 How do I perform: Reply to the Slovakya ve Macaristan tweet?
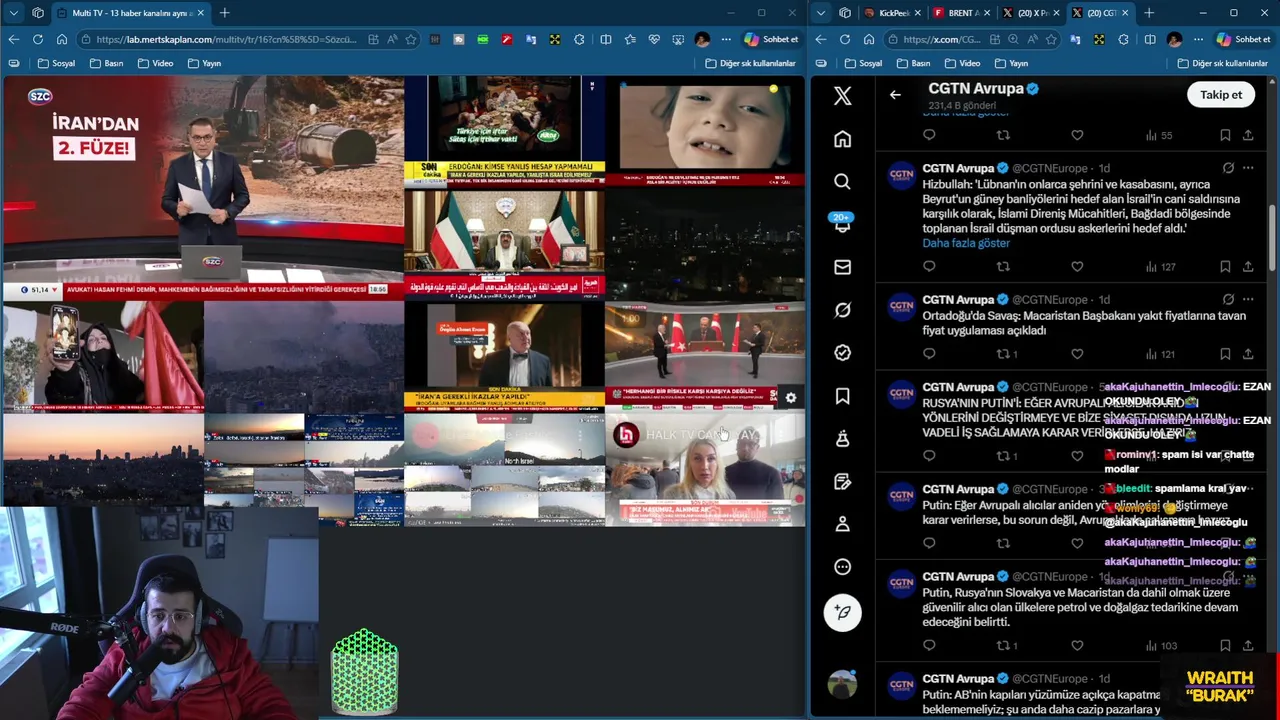click(929, 646)
